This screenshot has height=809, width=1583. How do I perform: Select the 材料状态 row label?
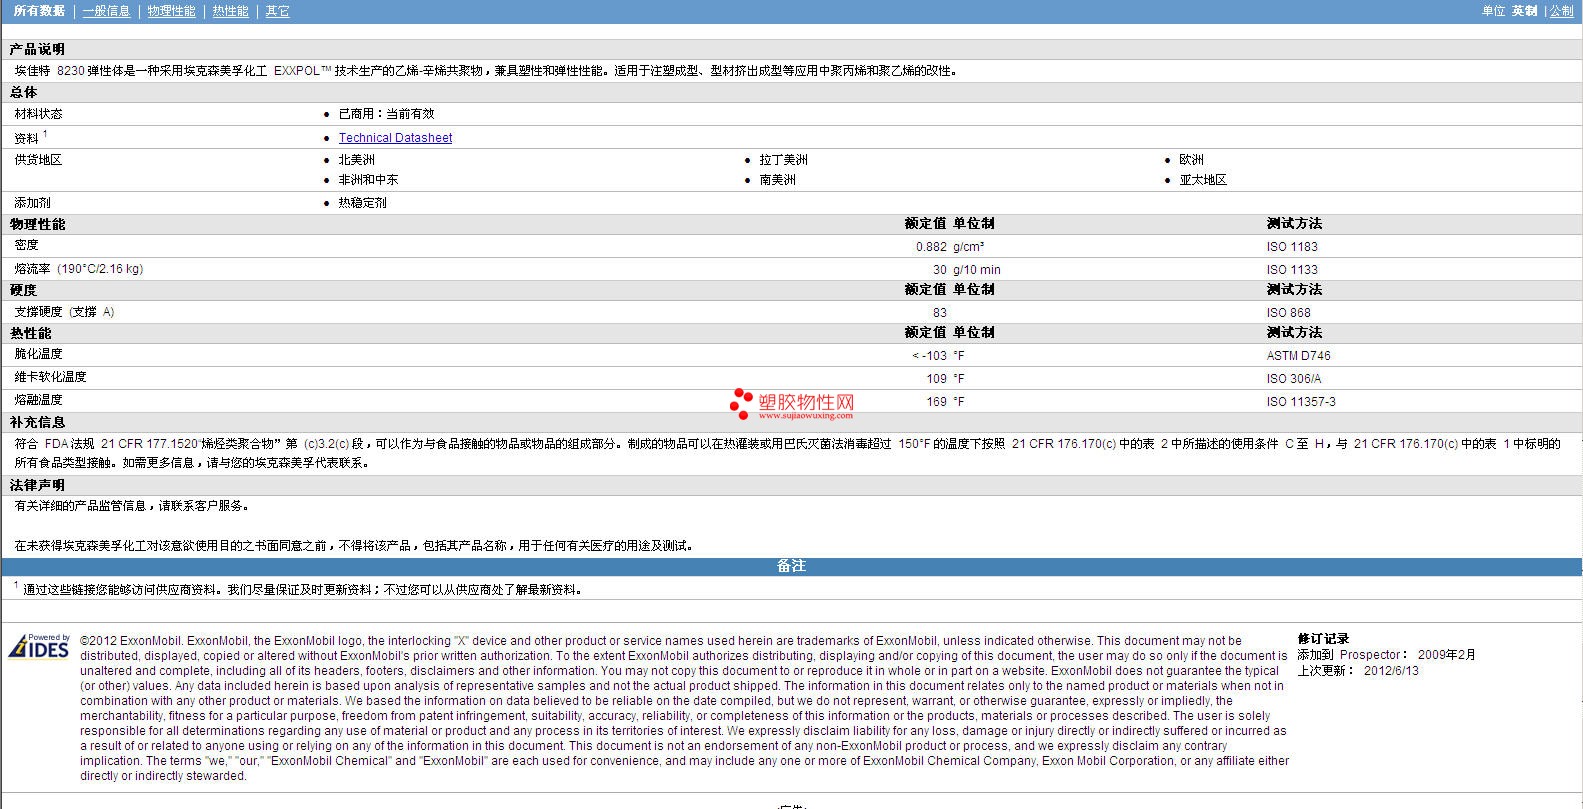(38, 114)
